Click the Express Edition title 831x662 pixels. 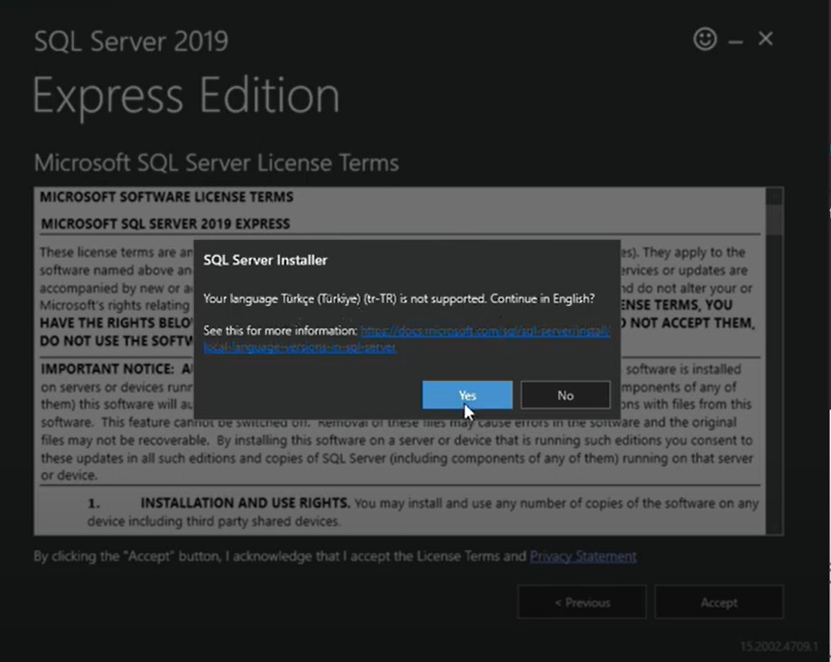pos(186,96)
